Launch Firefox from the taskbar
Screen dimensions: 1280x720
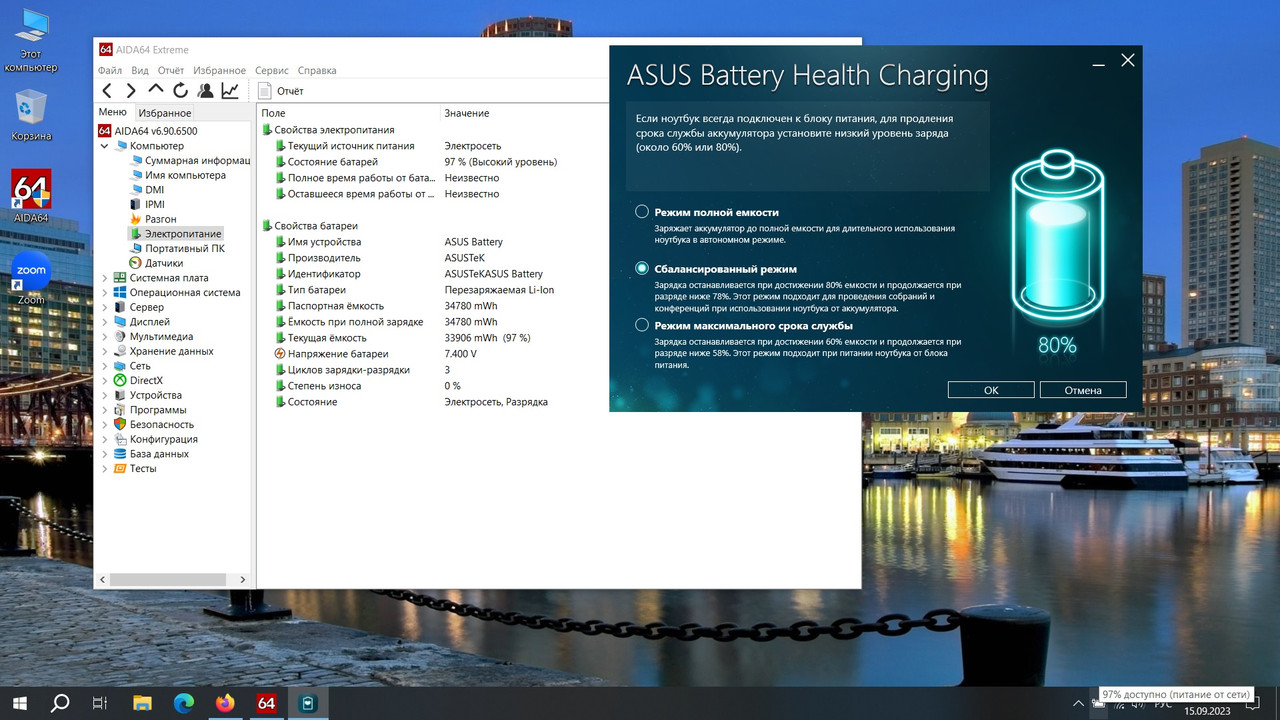(224, 703)
